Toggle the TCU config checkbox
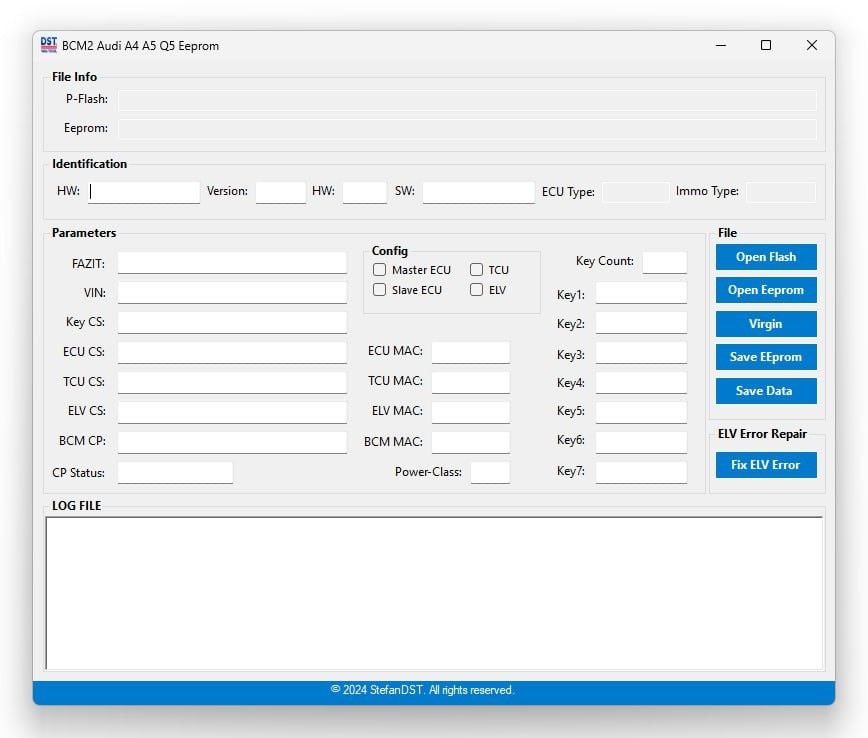Screen dimensions: 868x738 (477, 270)
